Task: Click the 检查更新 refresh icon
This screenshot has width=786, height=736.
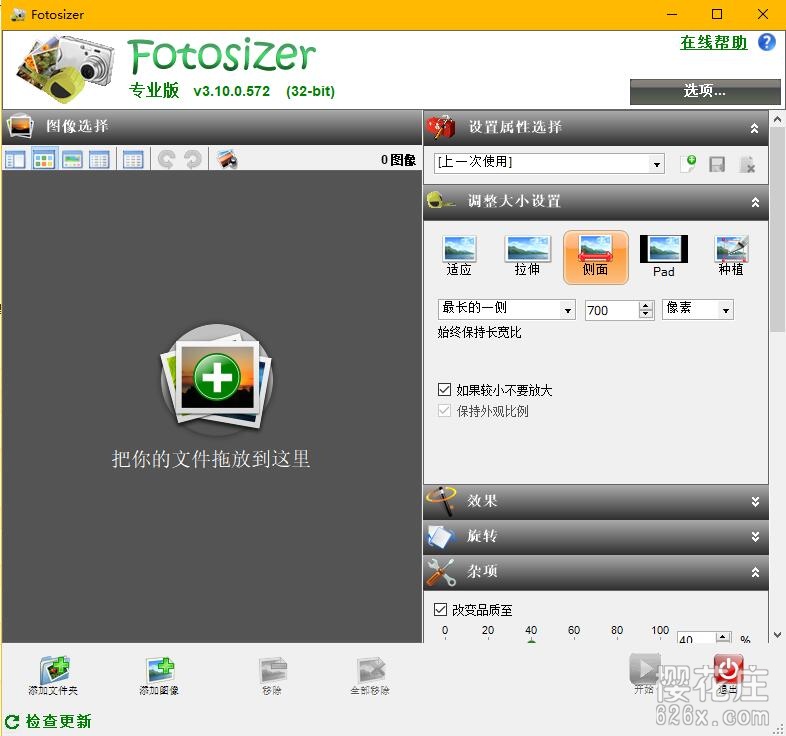Action: [x=12, y=721]
